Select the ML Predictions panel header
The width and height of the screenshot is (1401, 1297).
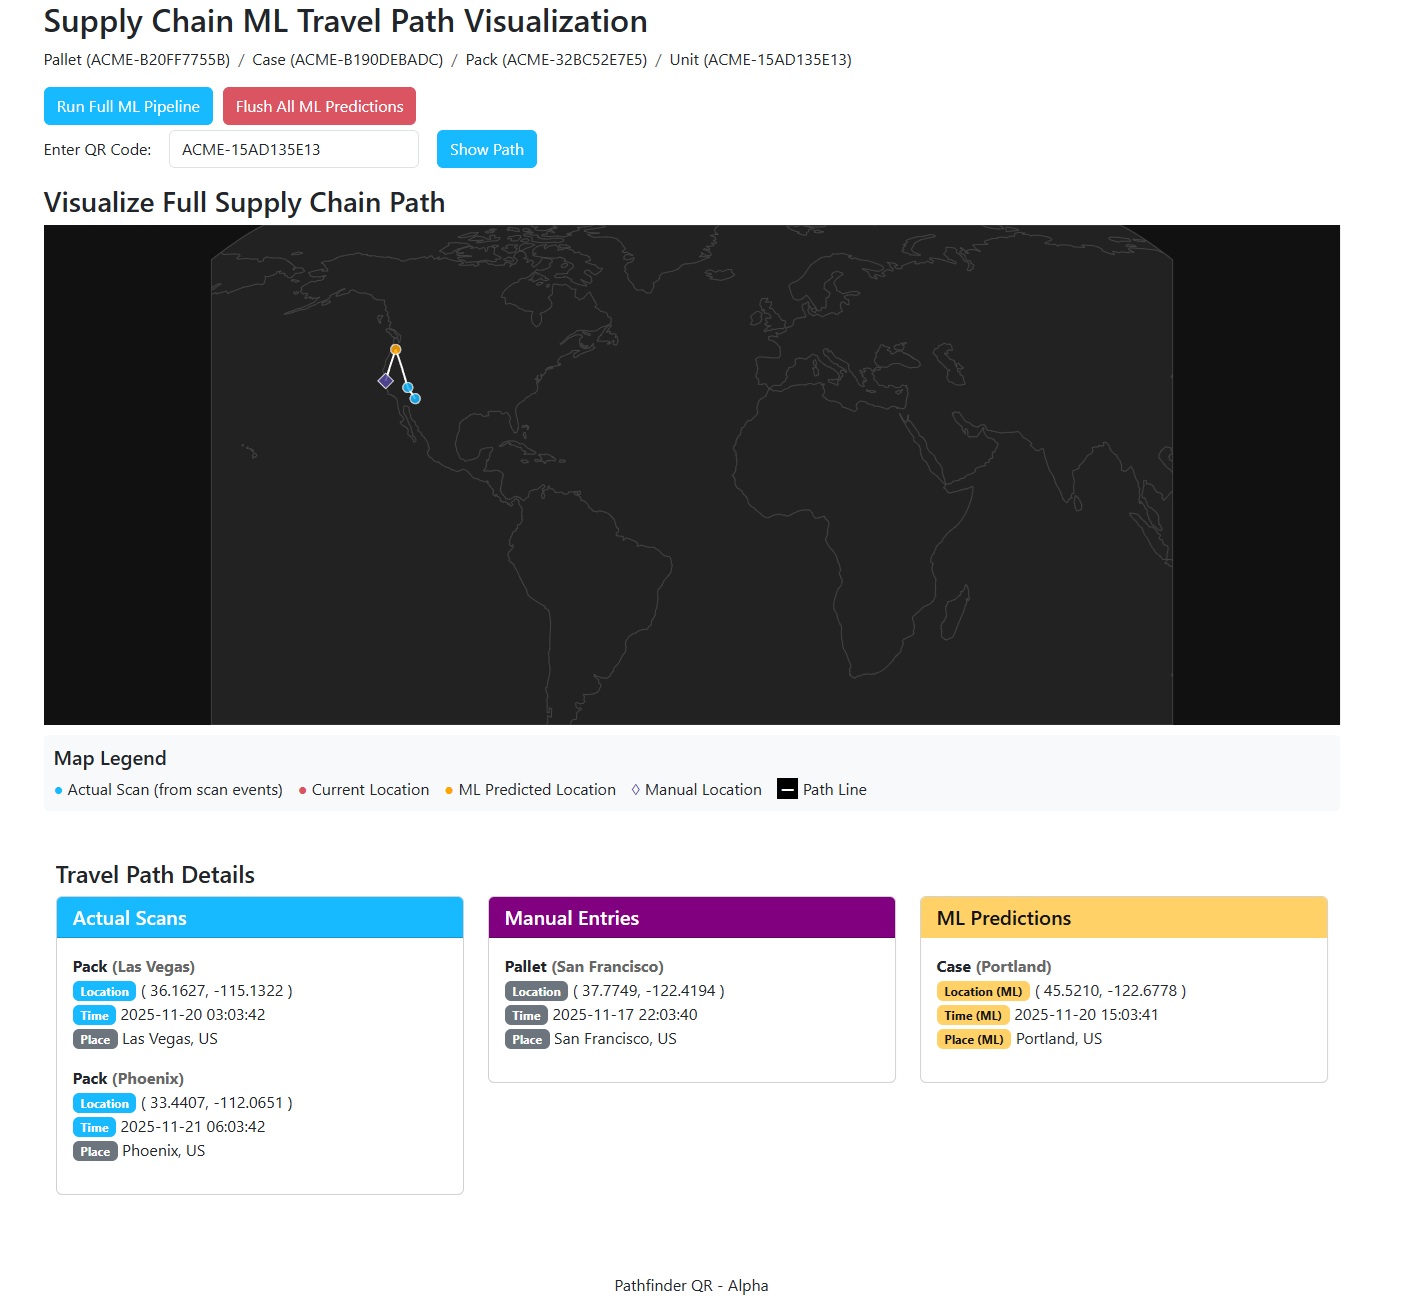point(1123,917)
